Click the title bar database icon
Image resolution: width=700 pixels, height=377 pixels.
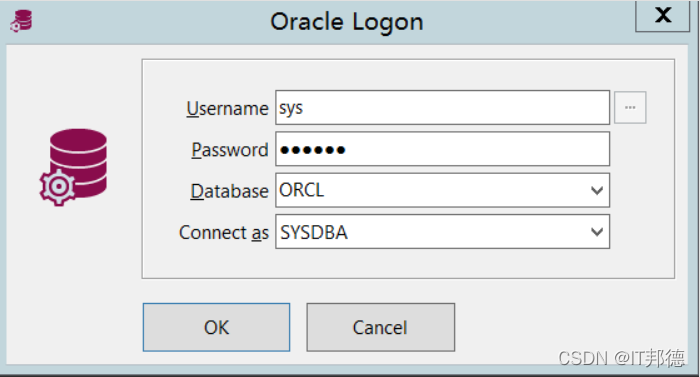21,21
